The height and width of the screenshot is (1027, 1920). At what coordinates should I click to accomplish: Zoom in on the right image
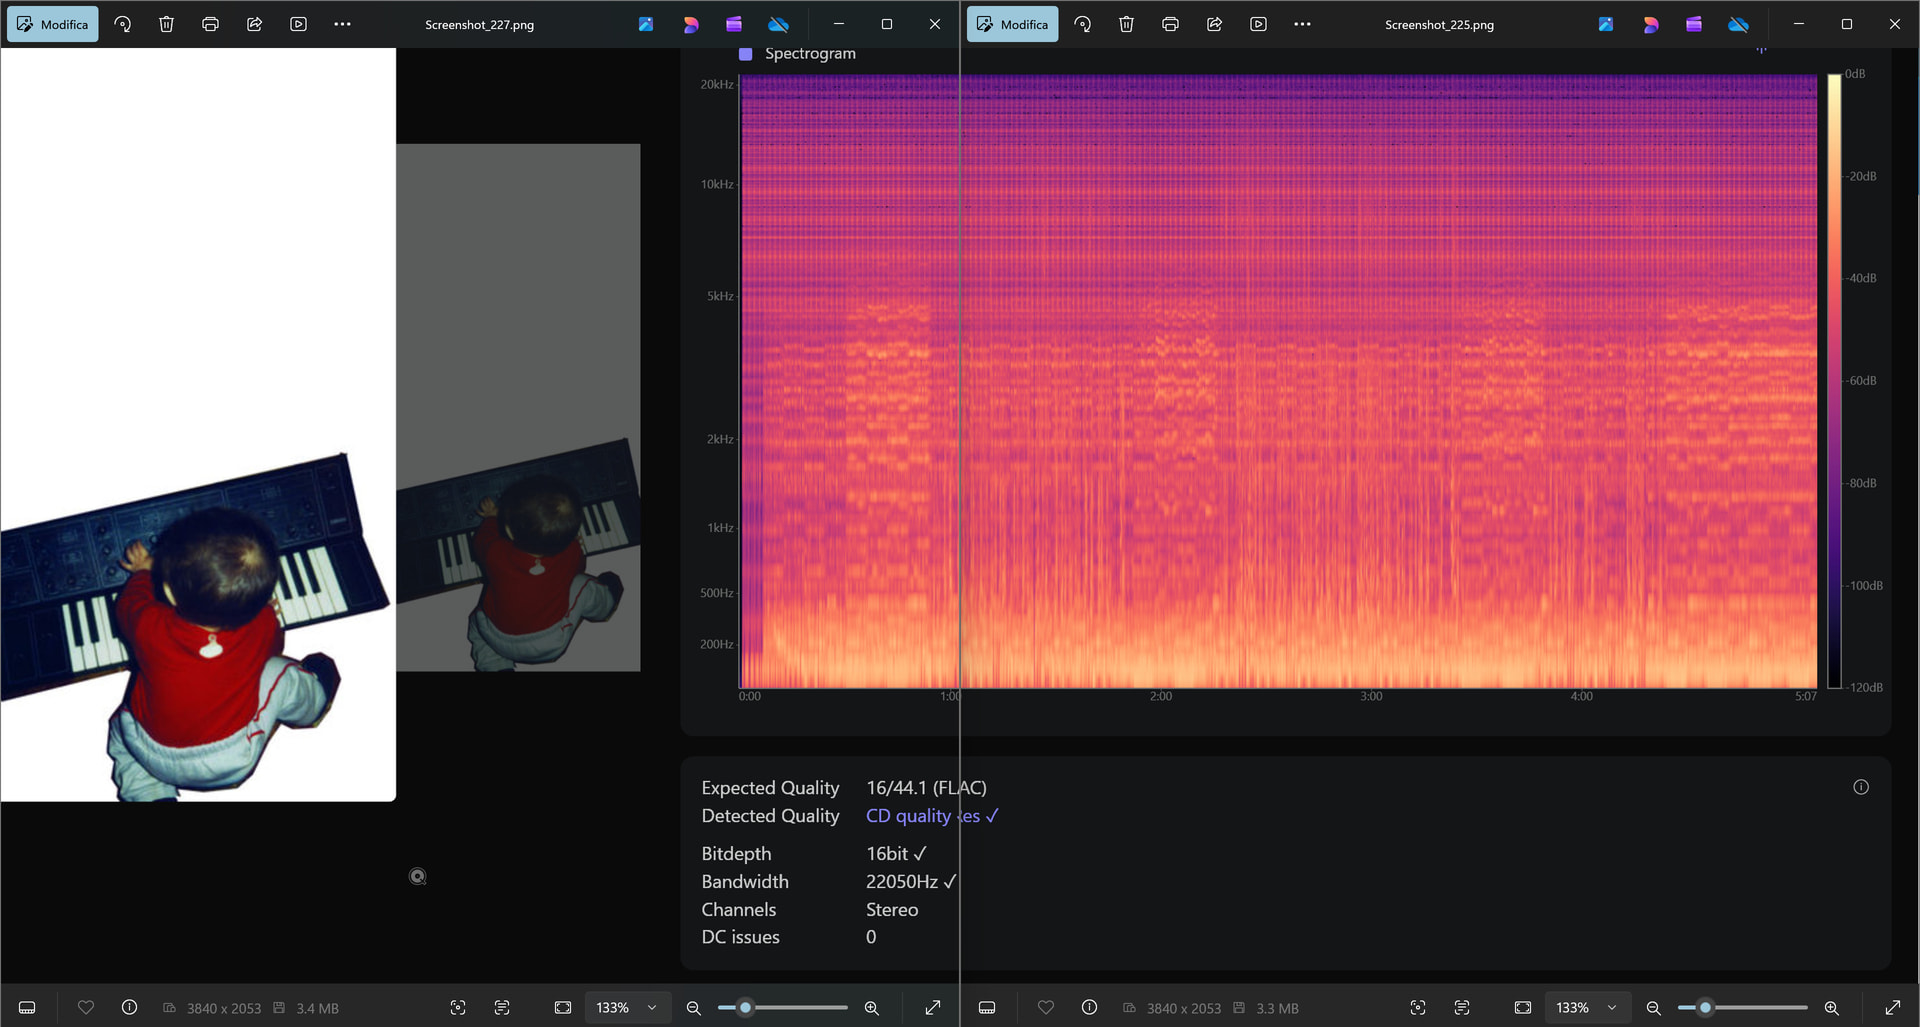(1832, 1008)
